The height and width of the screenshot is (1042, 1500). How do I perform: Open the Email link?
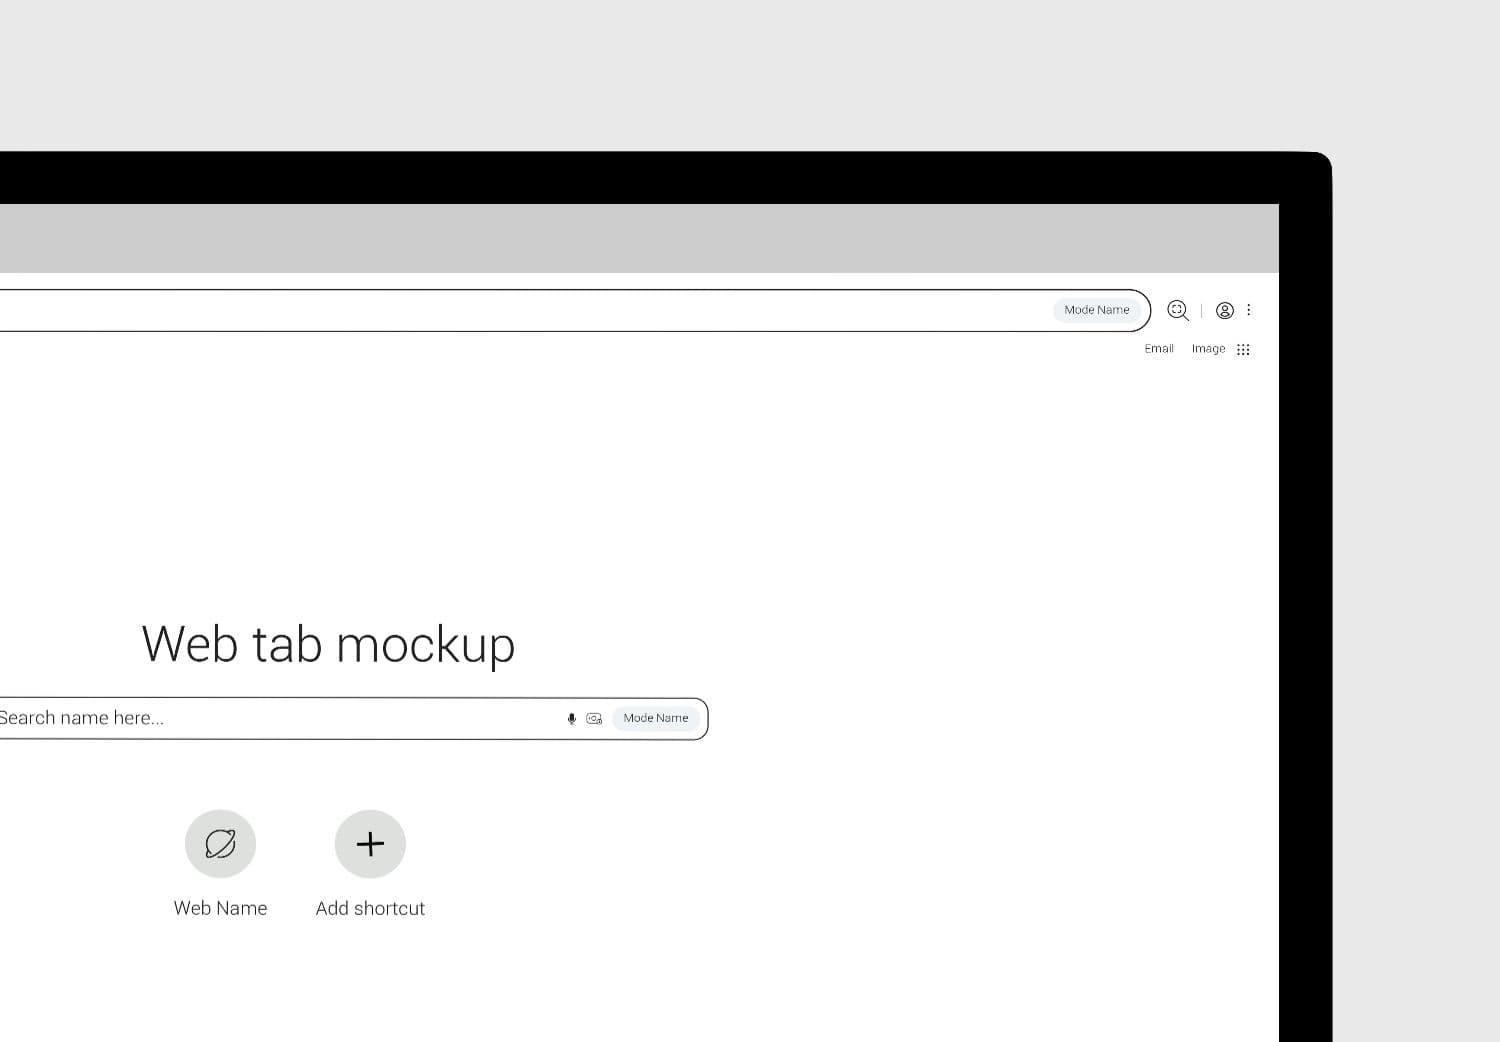click(1159, 349)
